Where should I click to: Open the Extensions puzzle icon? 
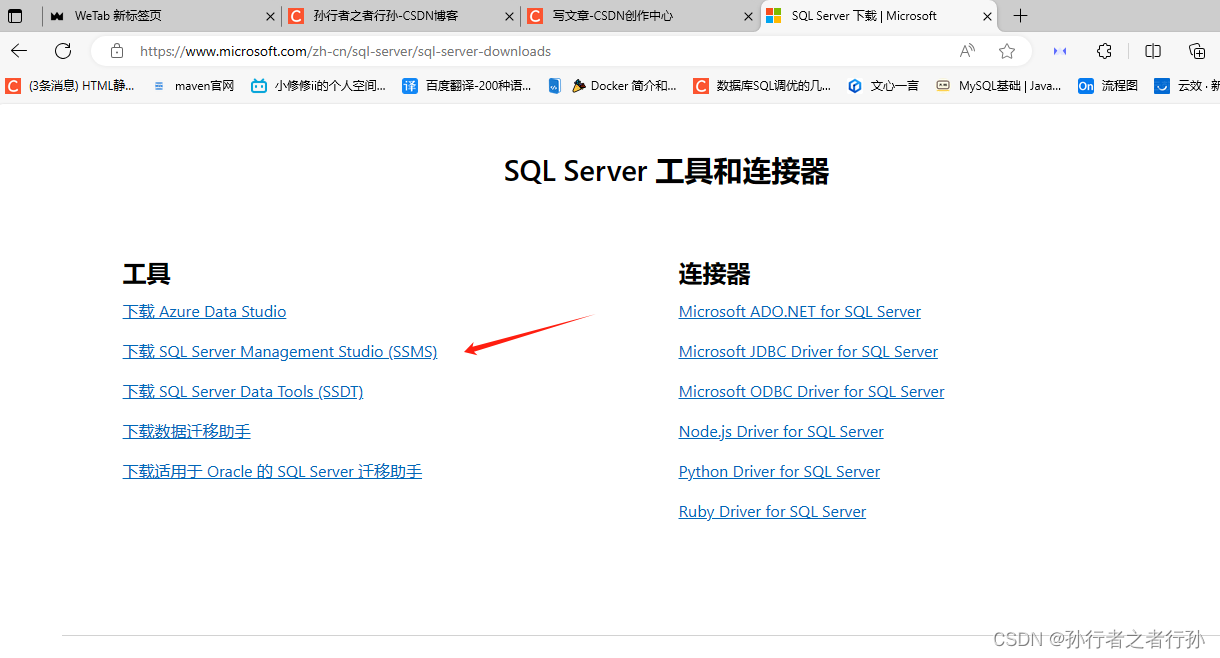(1103, 50)
